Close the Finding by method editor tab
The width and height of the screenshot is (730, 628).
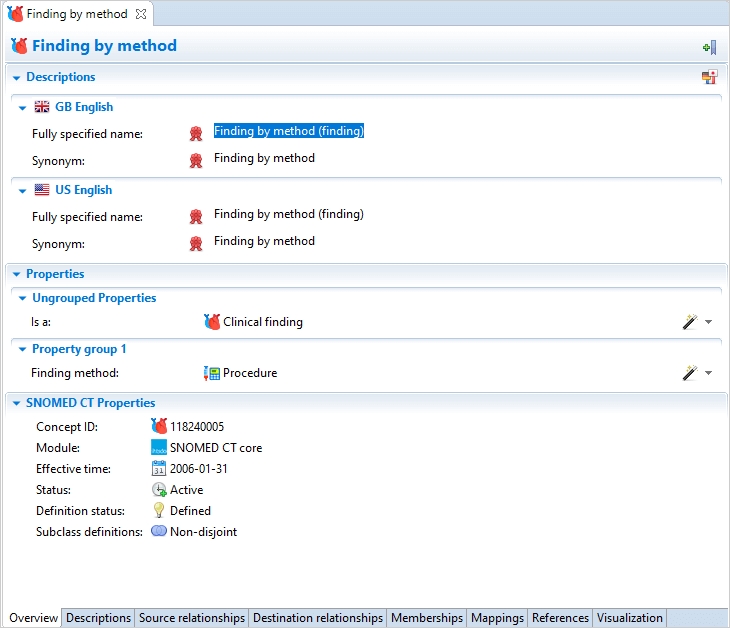point(141,14)
